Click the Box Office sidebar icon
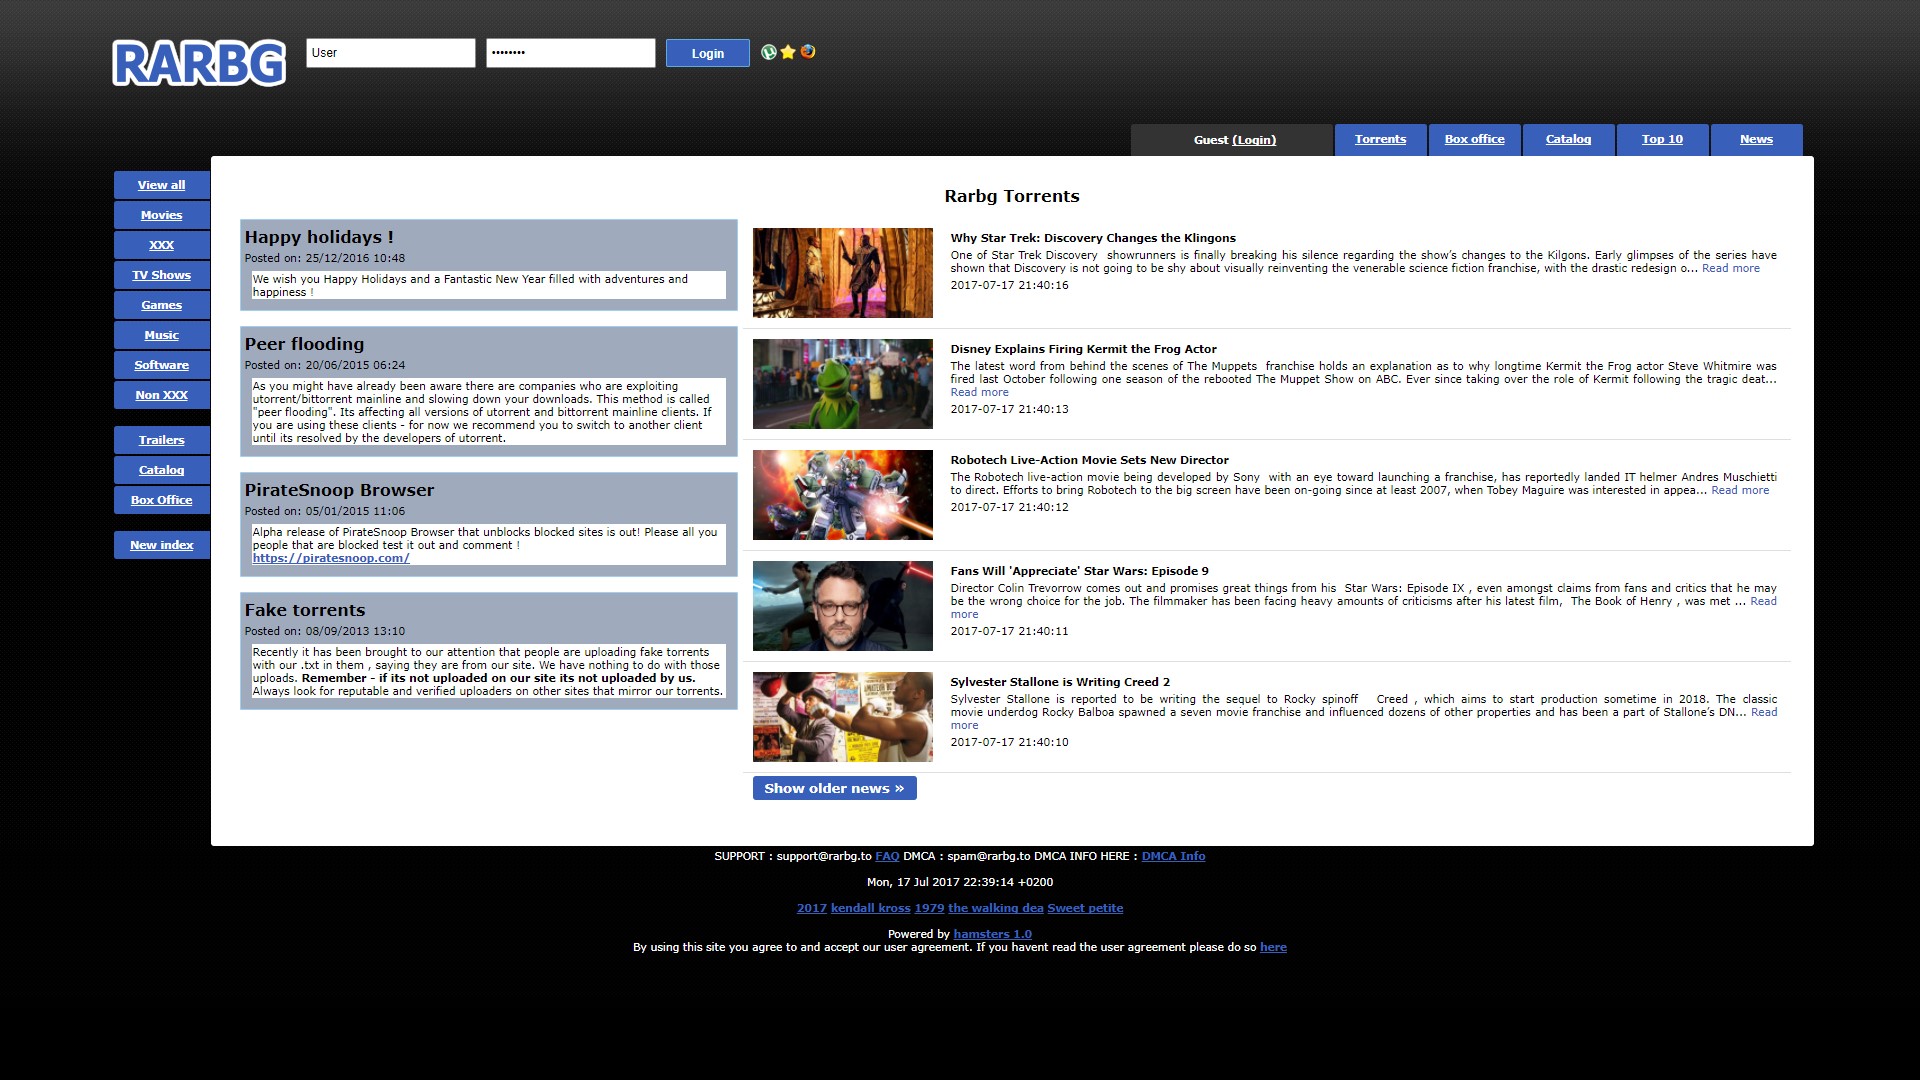Screen dimensions: 1920x1080 160,500
